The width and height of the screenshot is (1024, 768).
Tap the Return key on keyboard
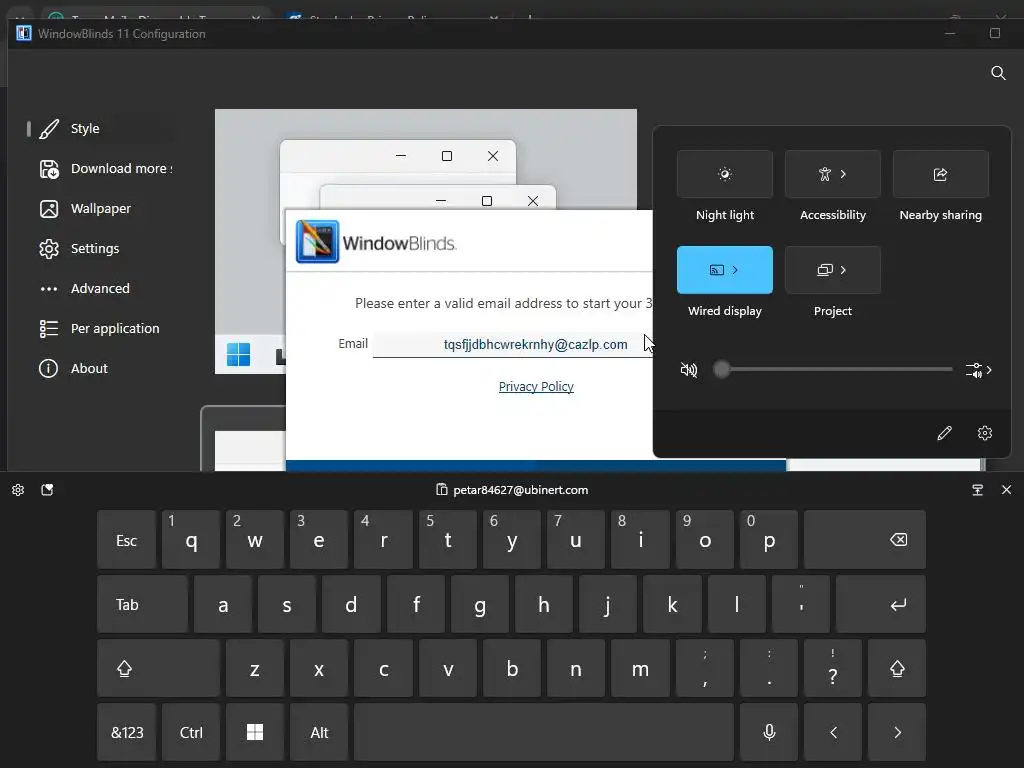point(880,605)
